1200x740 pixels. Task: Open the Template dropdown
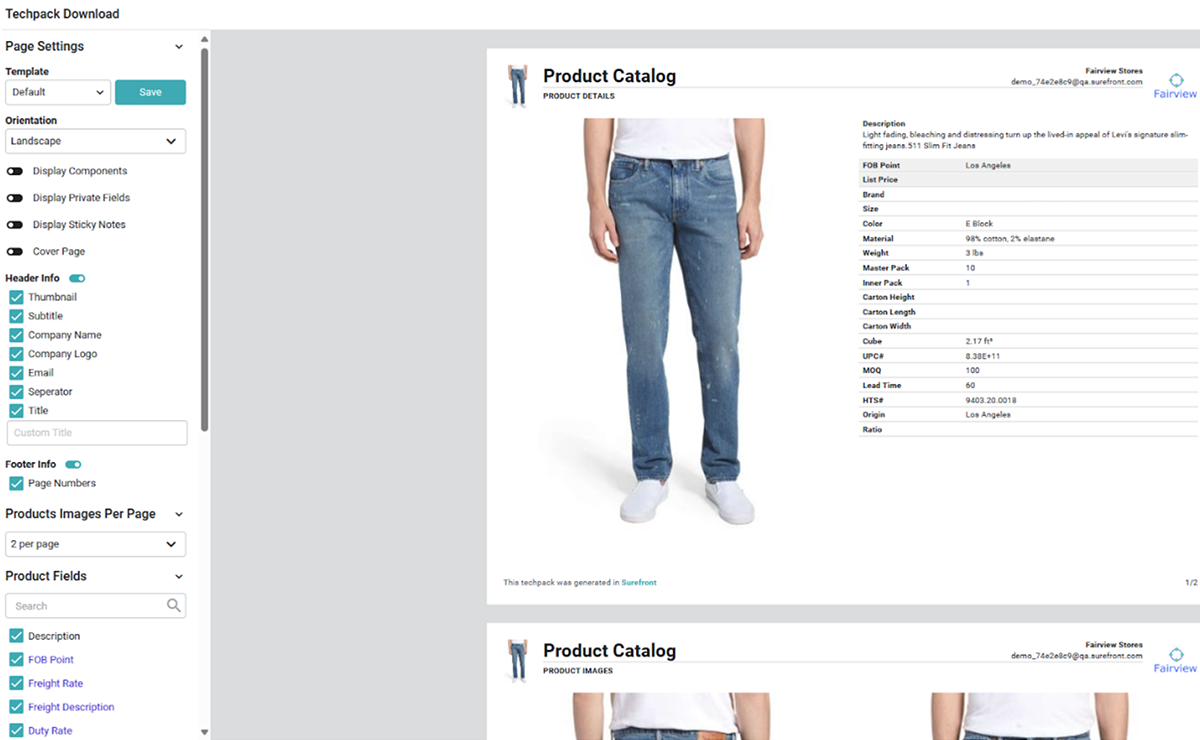click(57, 92)
